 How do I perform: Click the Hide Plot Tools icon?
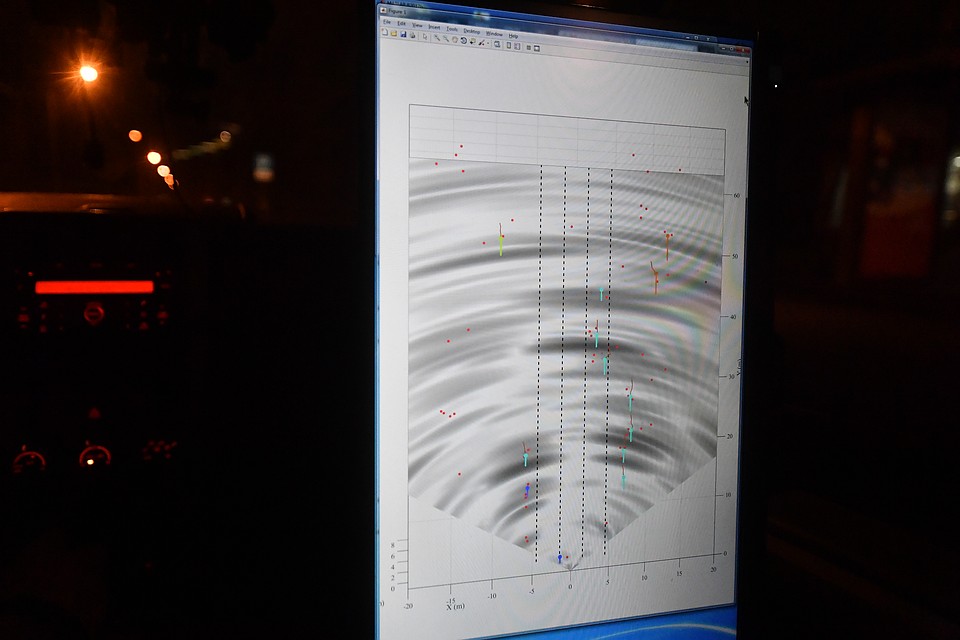point(528,47)
